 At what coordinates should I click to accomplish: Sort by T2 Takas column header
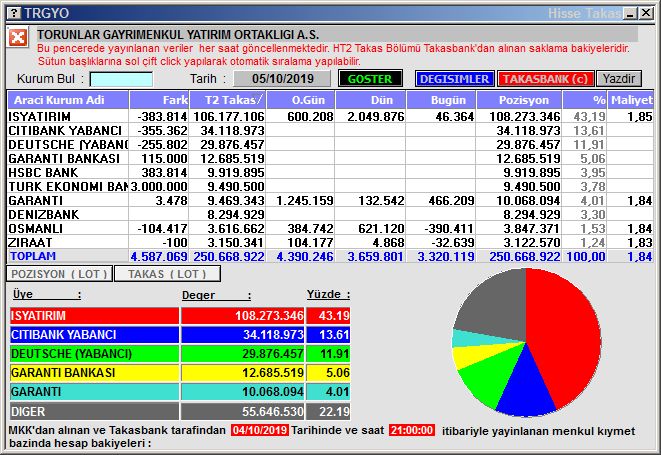point(228,100)
